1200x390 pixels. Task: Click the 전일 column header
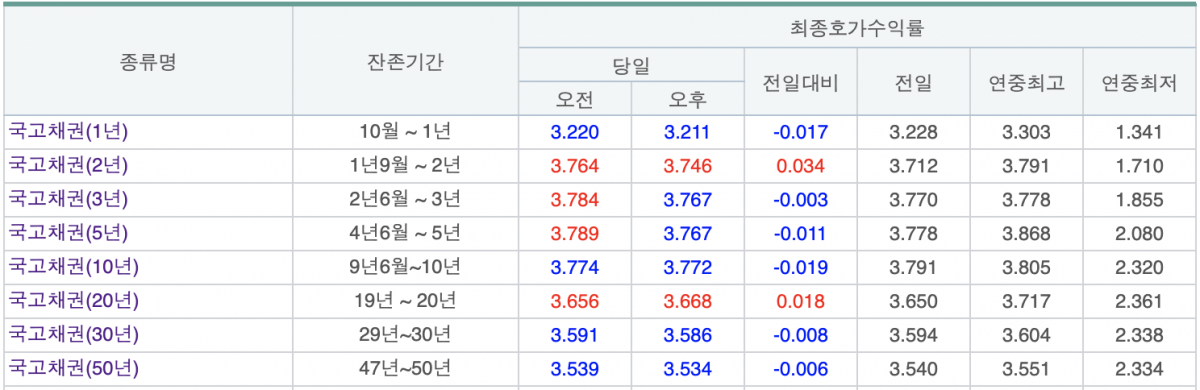pyautogui.click(x=913, y=82)
